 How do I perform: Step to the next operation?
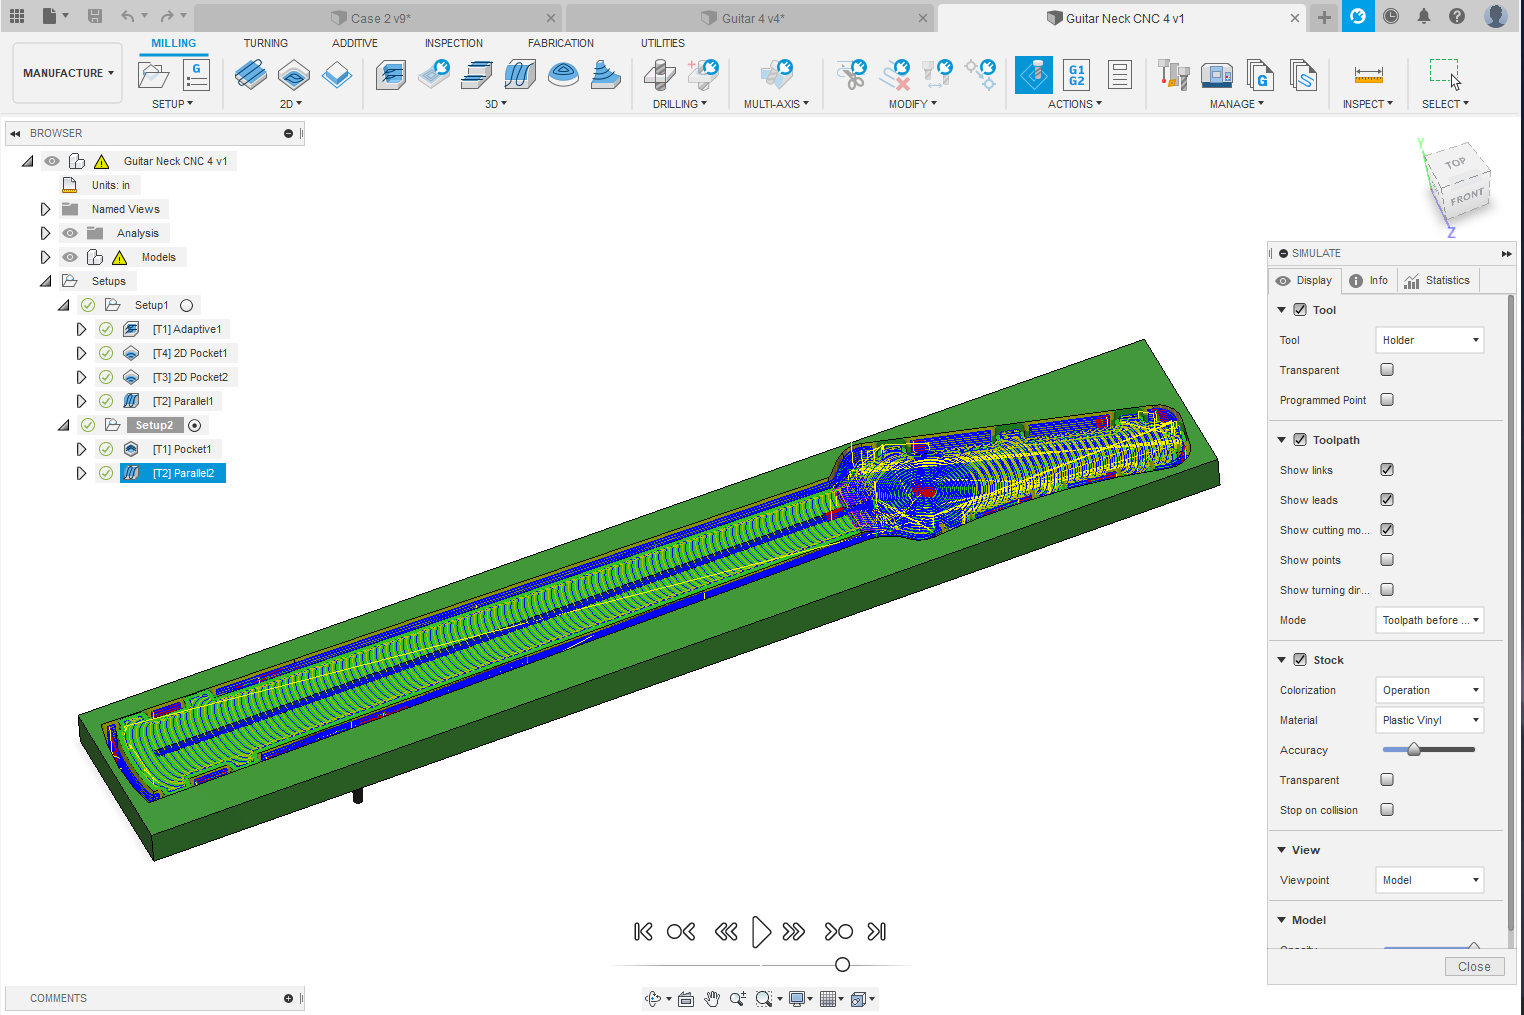(838, 932)
